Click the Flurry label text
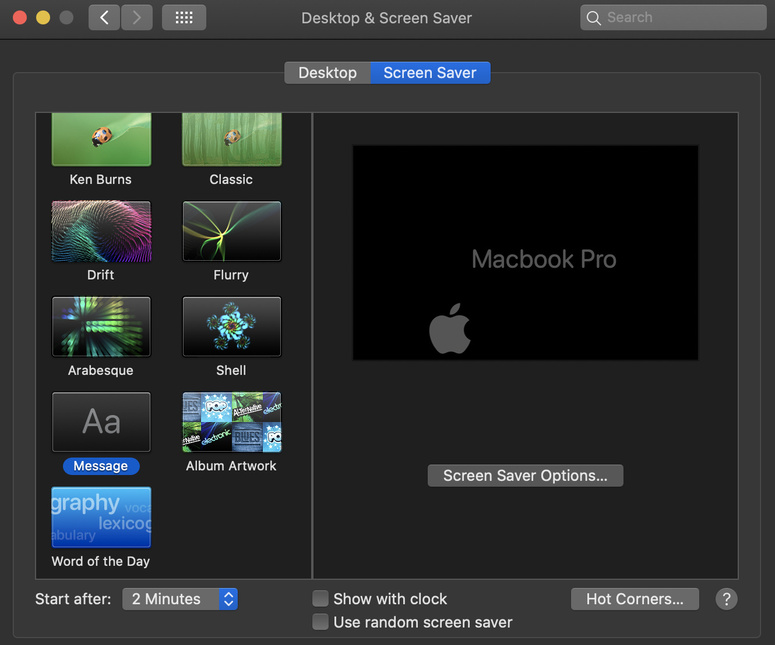This screenshot has width=775, height=645. (231, 275)
